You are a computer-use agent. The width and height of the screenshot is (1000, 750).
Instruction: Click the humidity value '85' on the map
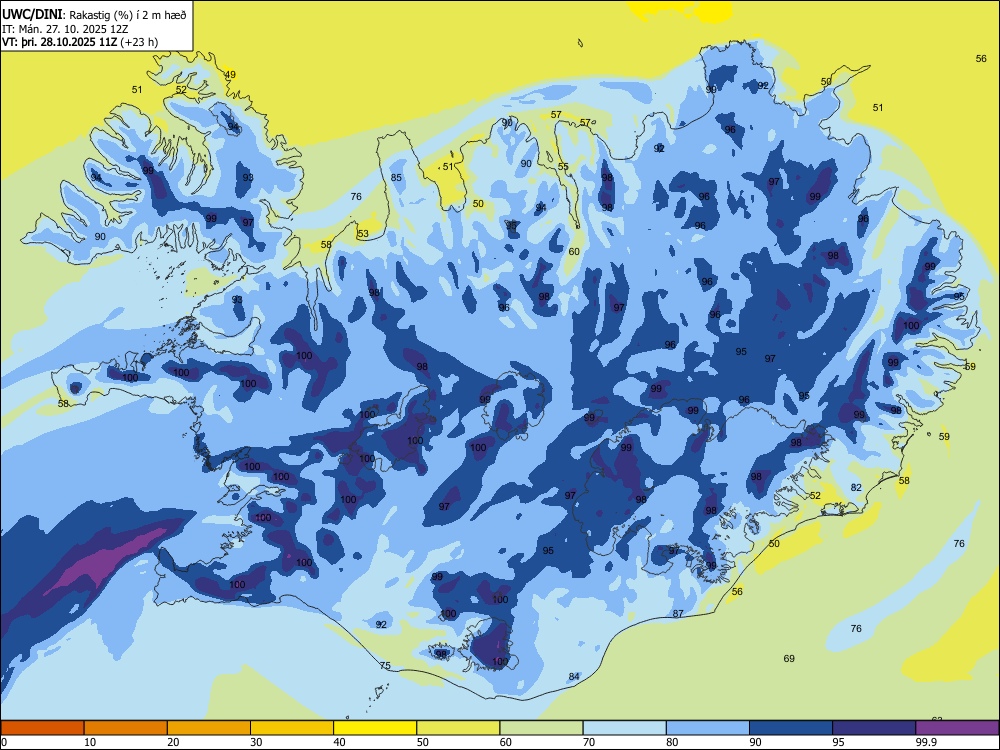point(396,177)
